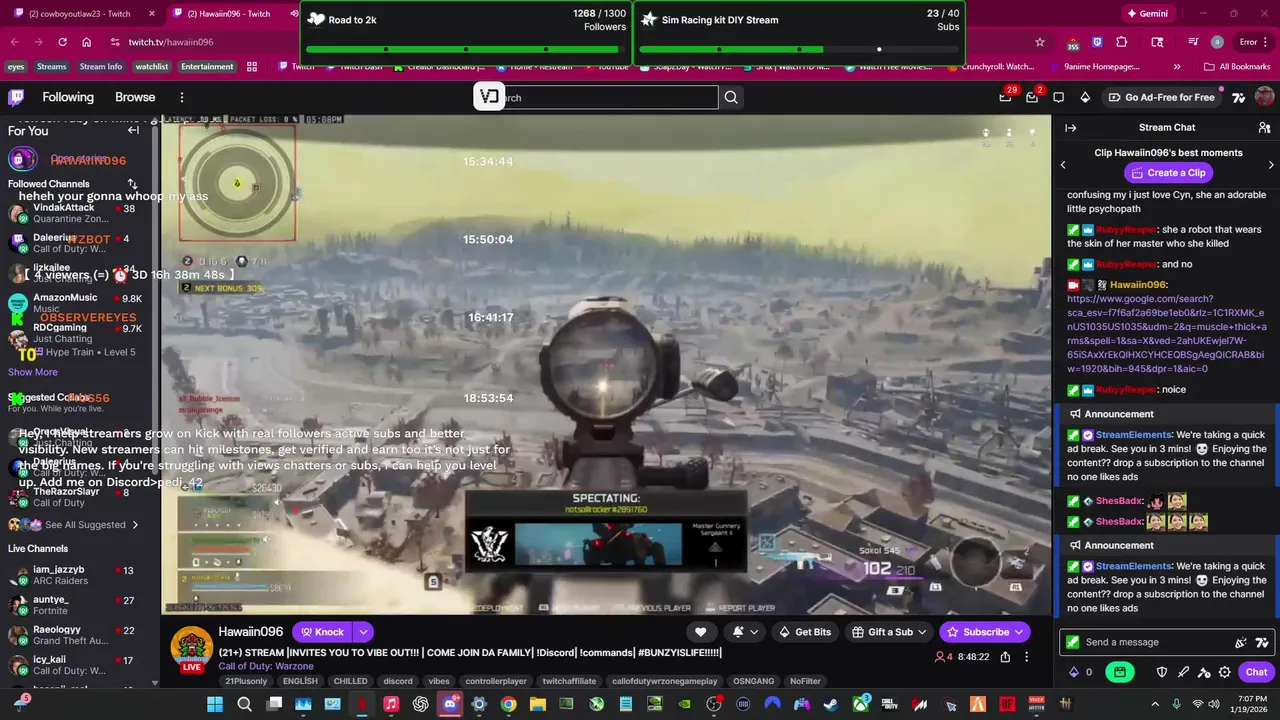
Task: Collapse the Stream Chat panel
Action: click(x=1070, y=128)
